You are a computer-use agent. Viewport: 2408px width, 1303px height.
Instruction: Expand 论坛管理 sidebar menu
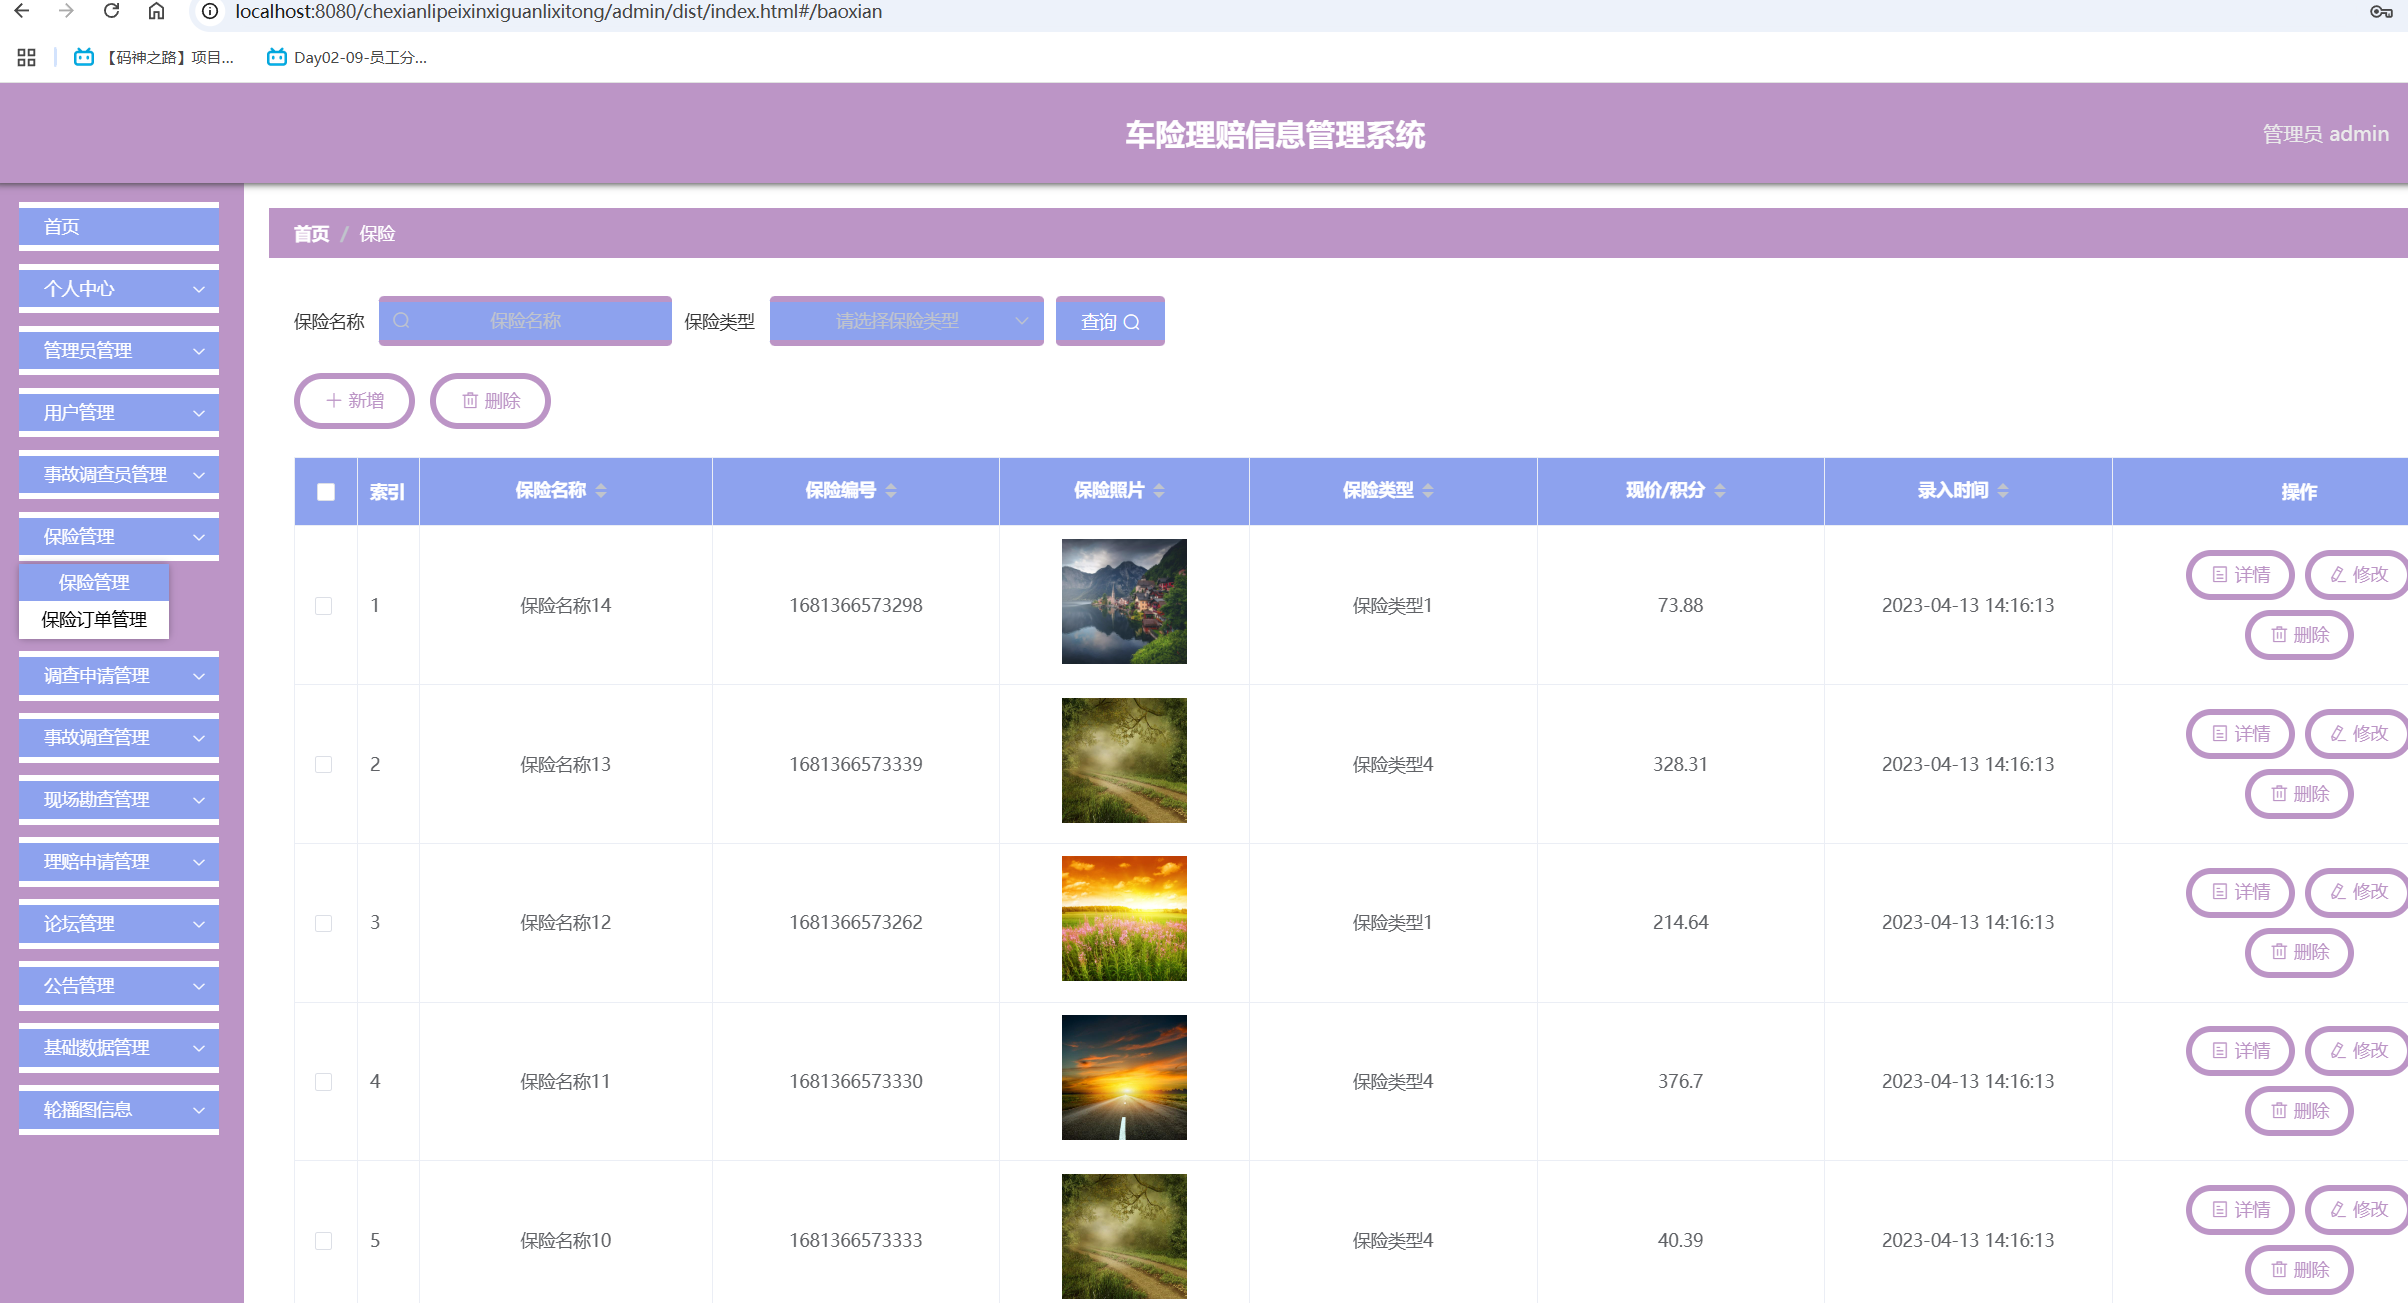click(x=119, y=924)
